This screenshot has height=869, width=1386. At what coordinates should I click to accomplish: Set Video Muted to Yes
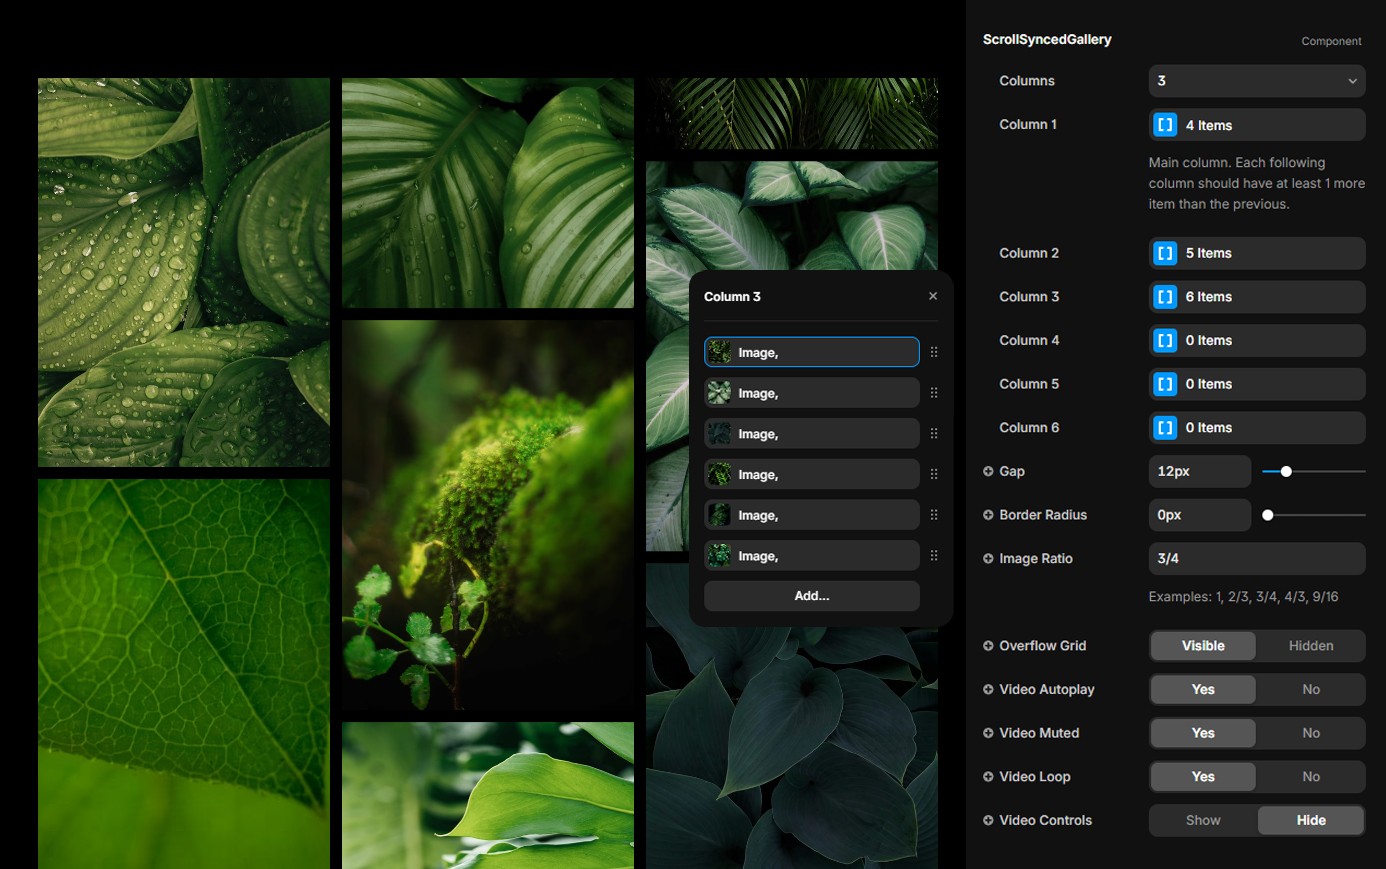[x=1203, y=733]
